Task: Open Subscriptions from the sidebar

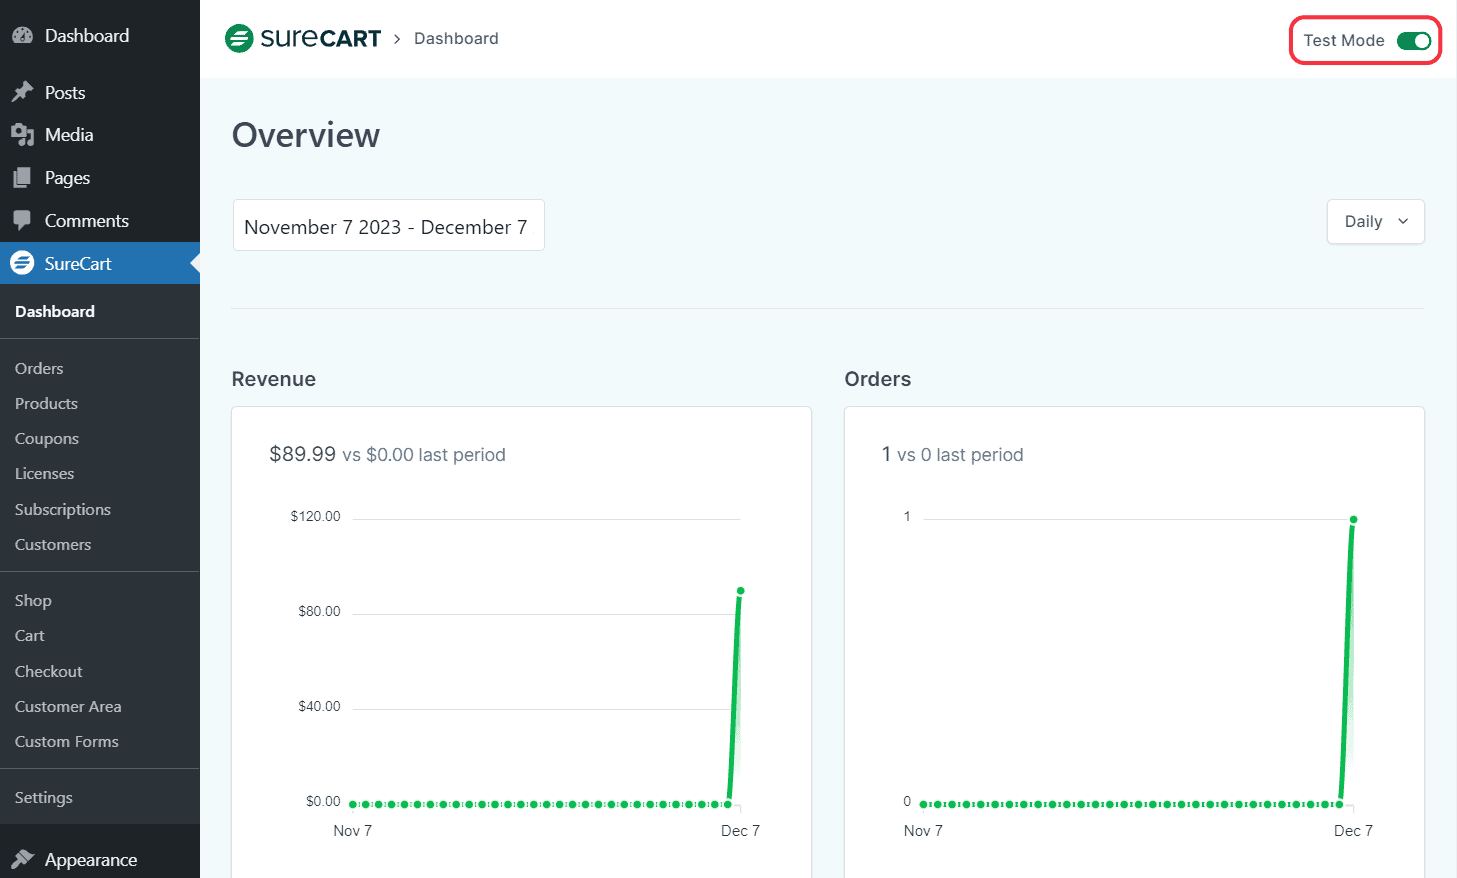Action: tap(62, 509)
